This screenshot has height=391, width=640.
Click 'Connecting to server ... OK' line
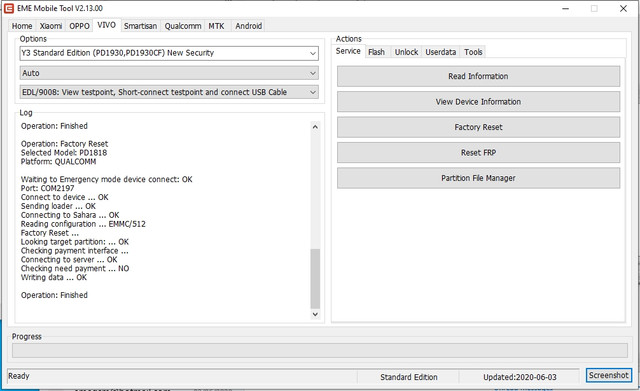click(69, 260)
